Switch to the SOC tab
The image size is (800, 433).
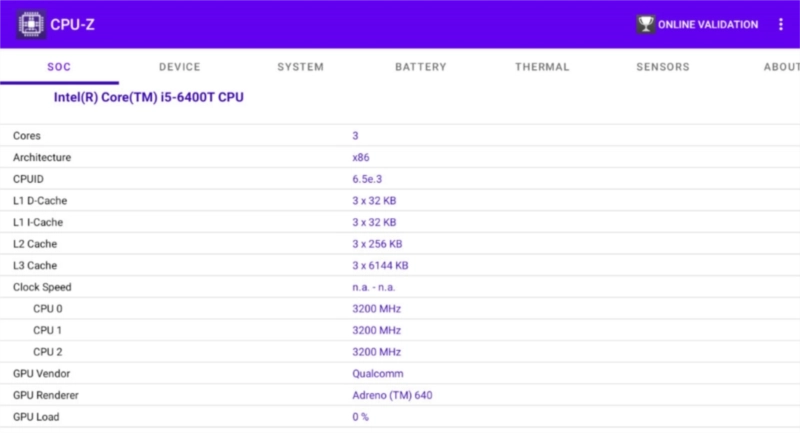point(59,67)
